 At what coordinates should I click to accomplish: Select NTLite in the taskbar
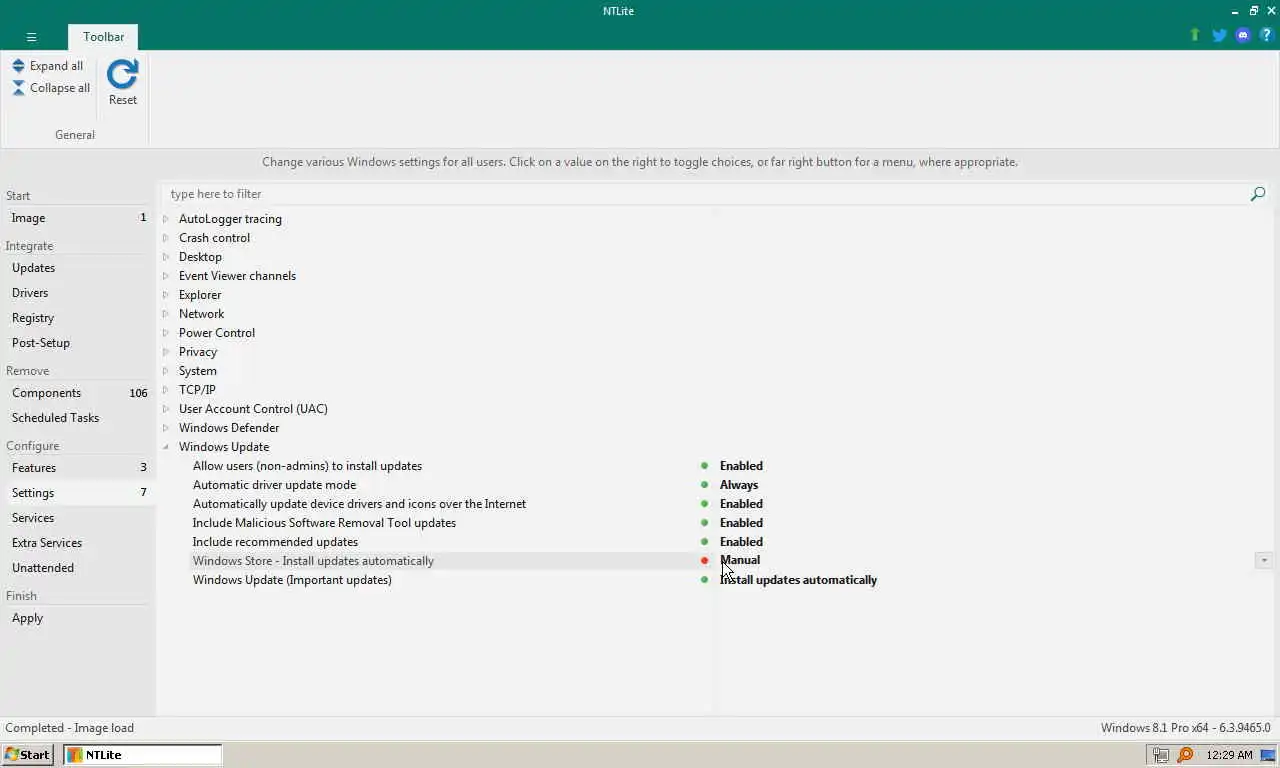pos(143,755)
